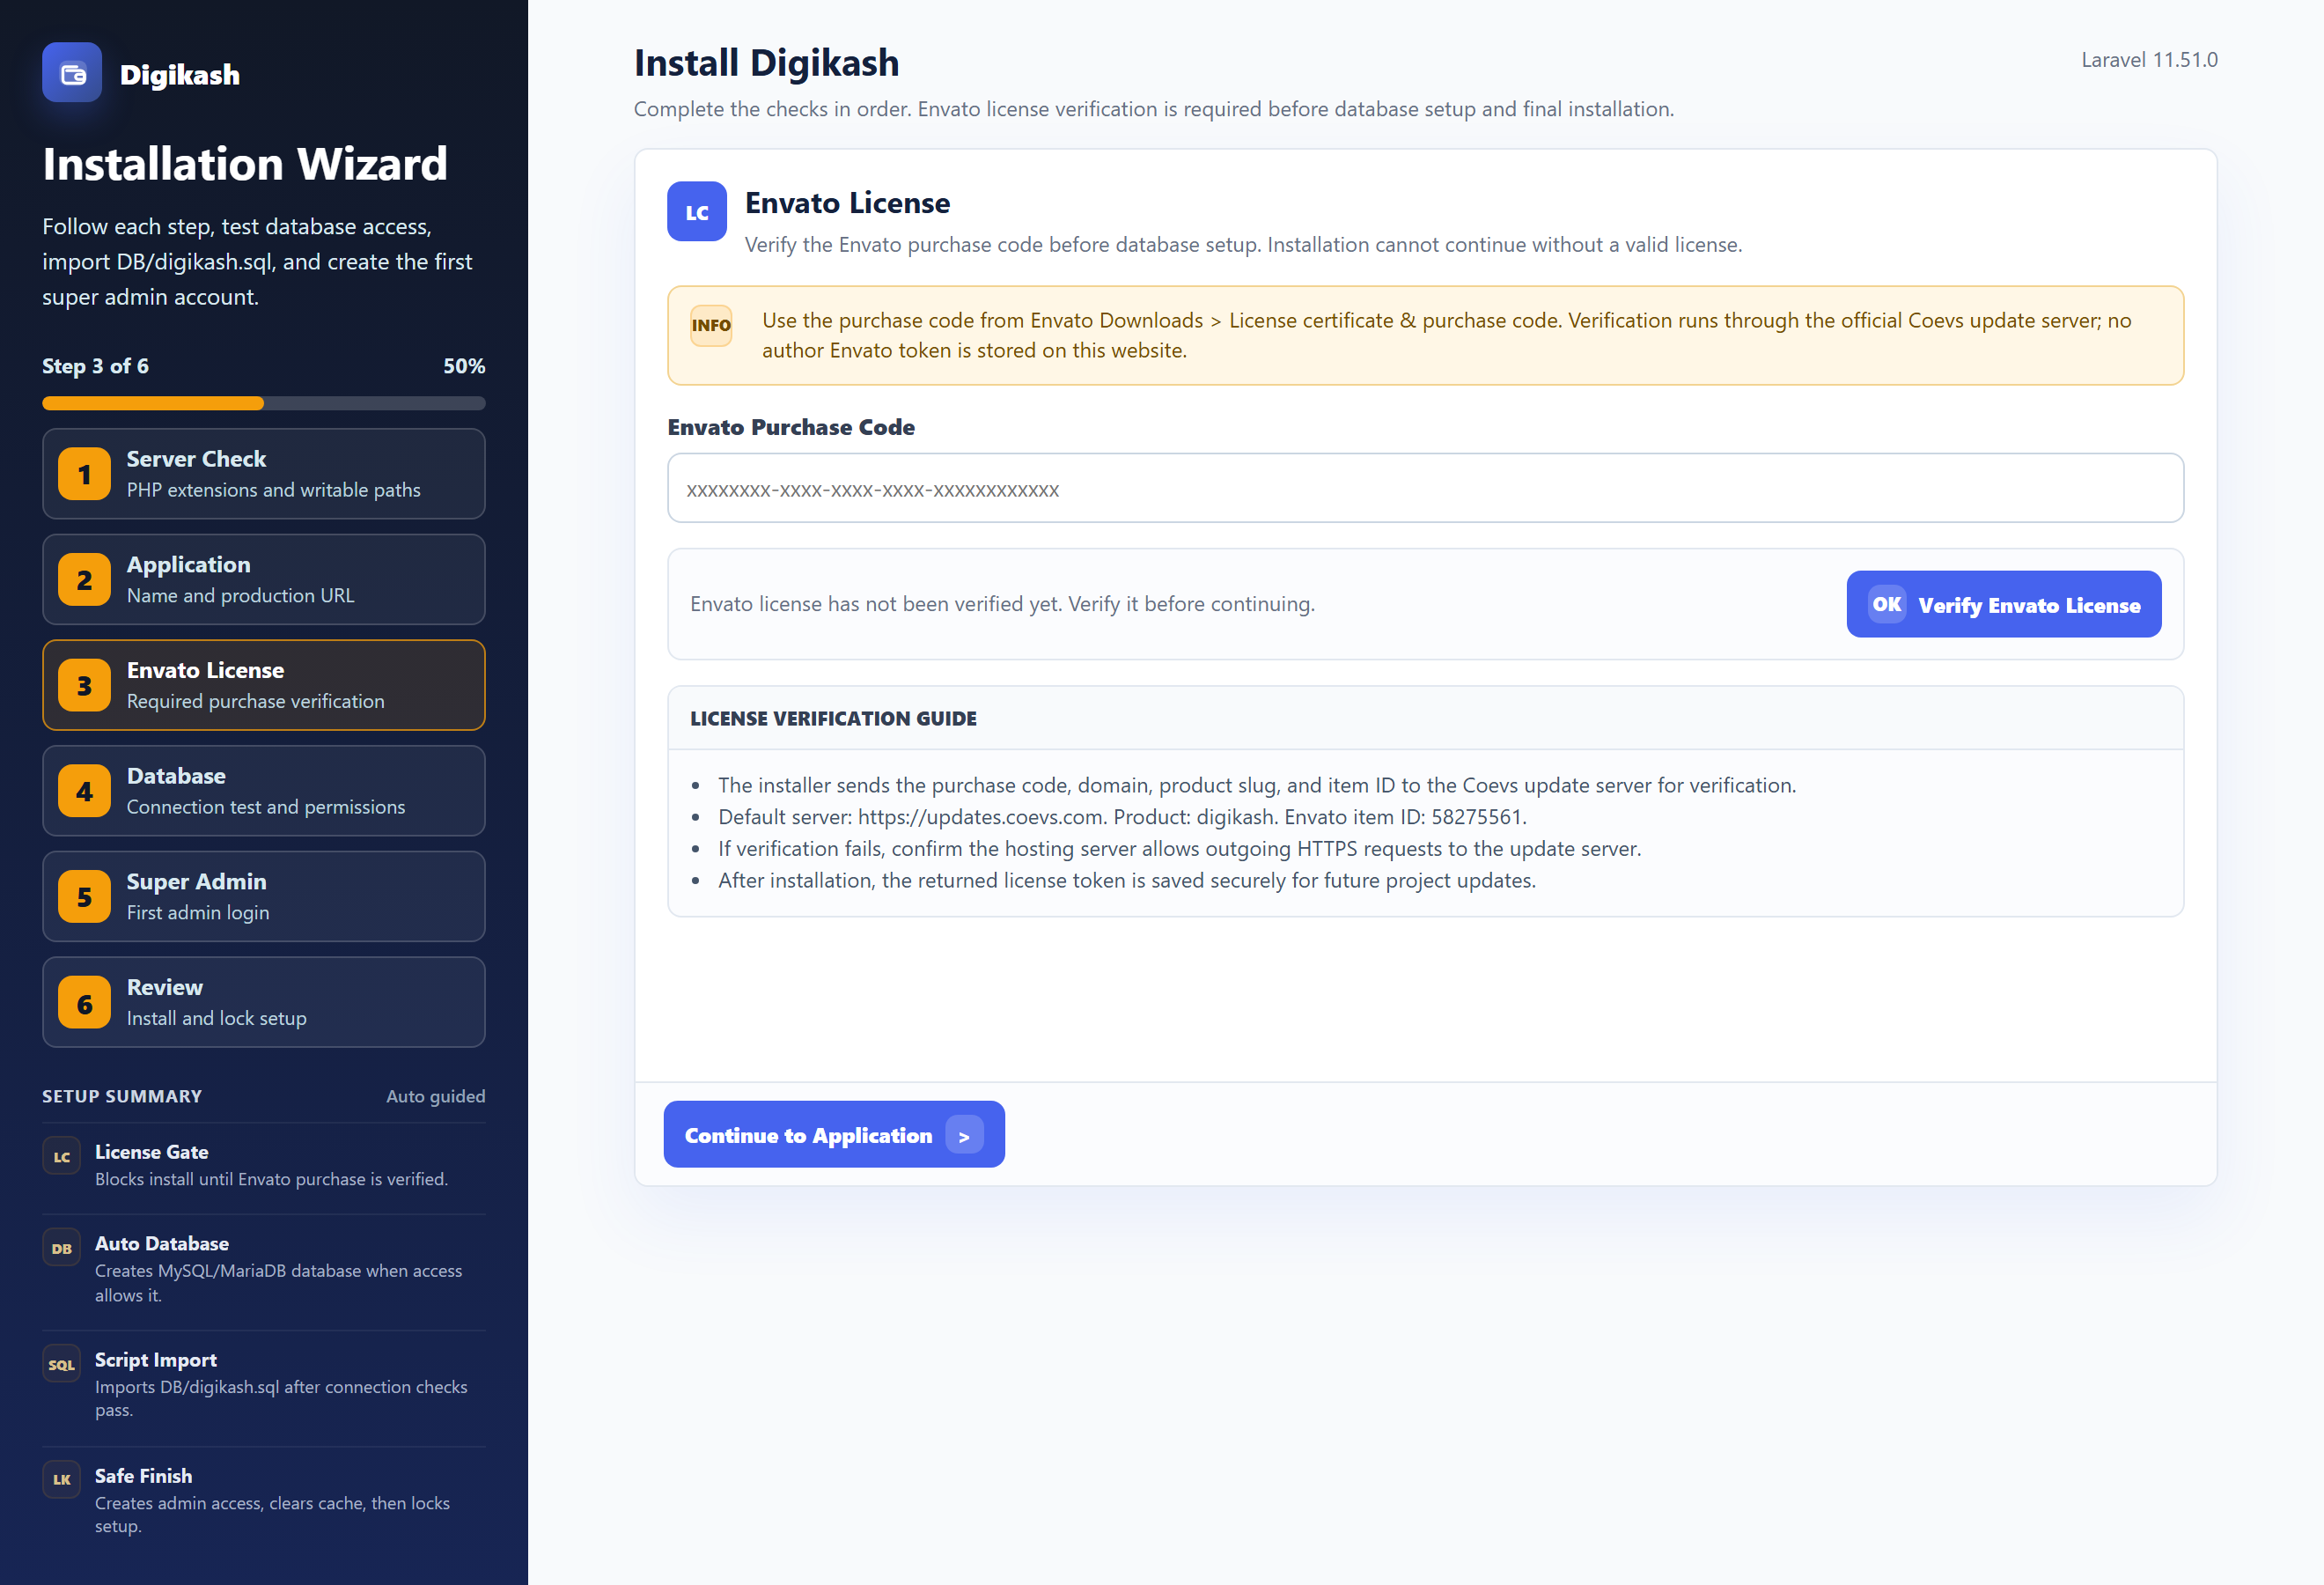Click the Auto guided label
This screenshot has height=1585, width=2324.
[435, 1097]
